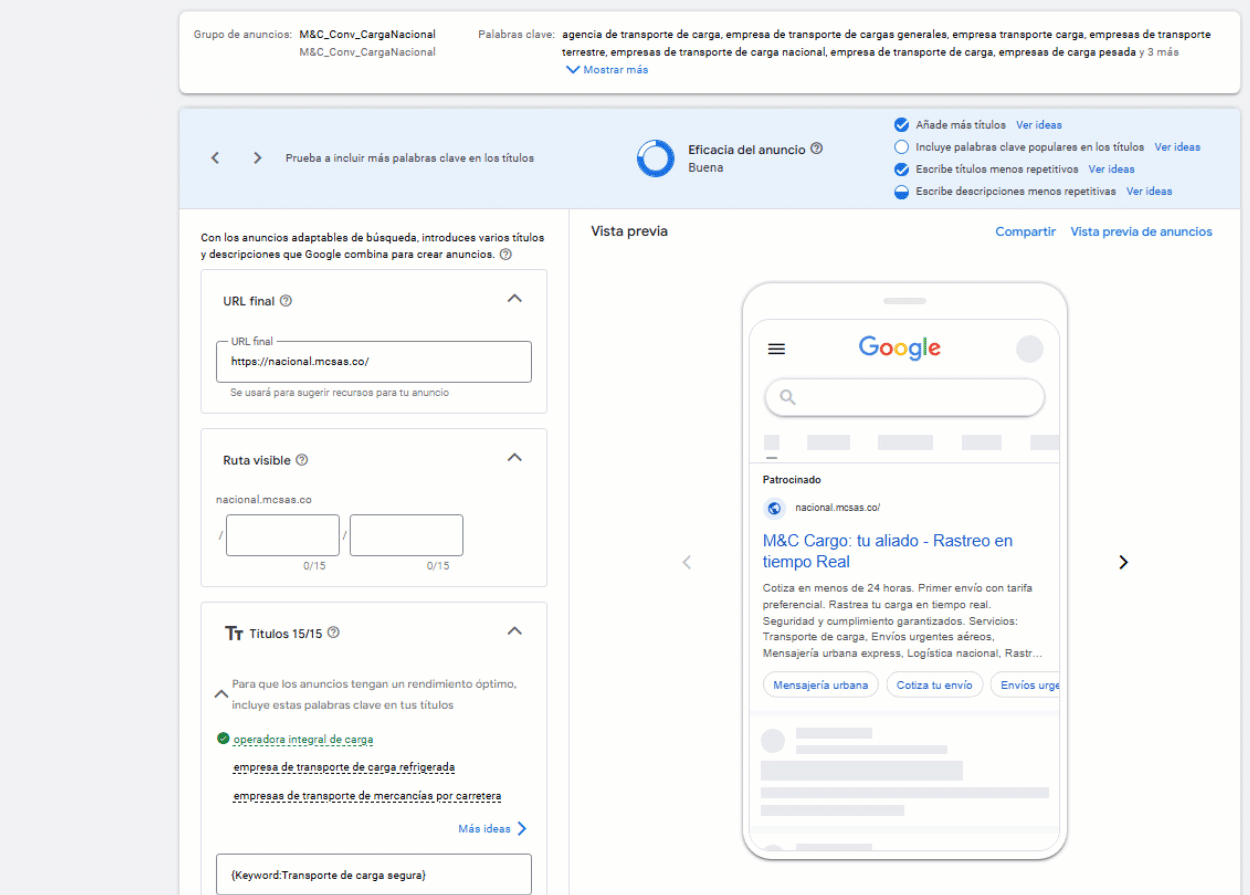
Task: Expand keywords list with Mostrar más
Action: [607, 70]
